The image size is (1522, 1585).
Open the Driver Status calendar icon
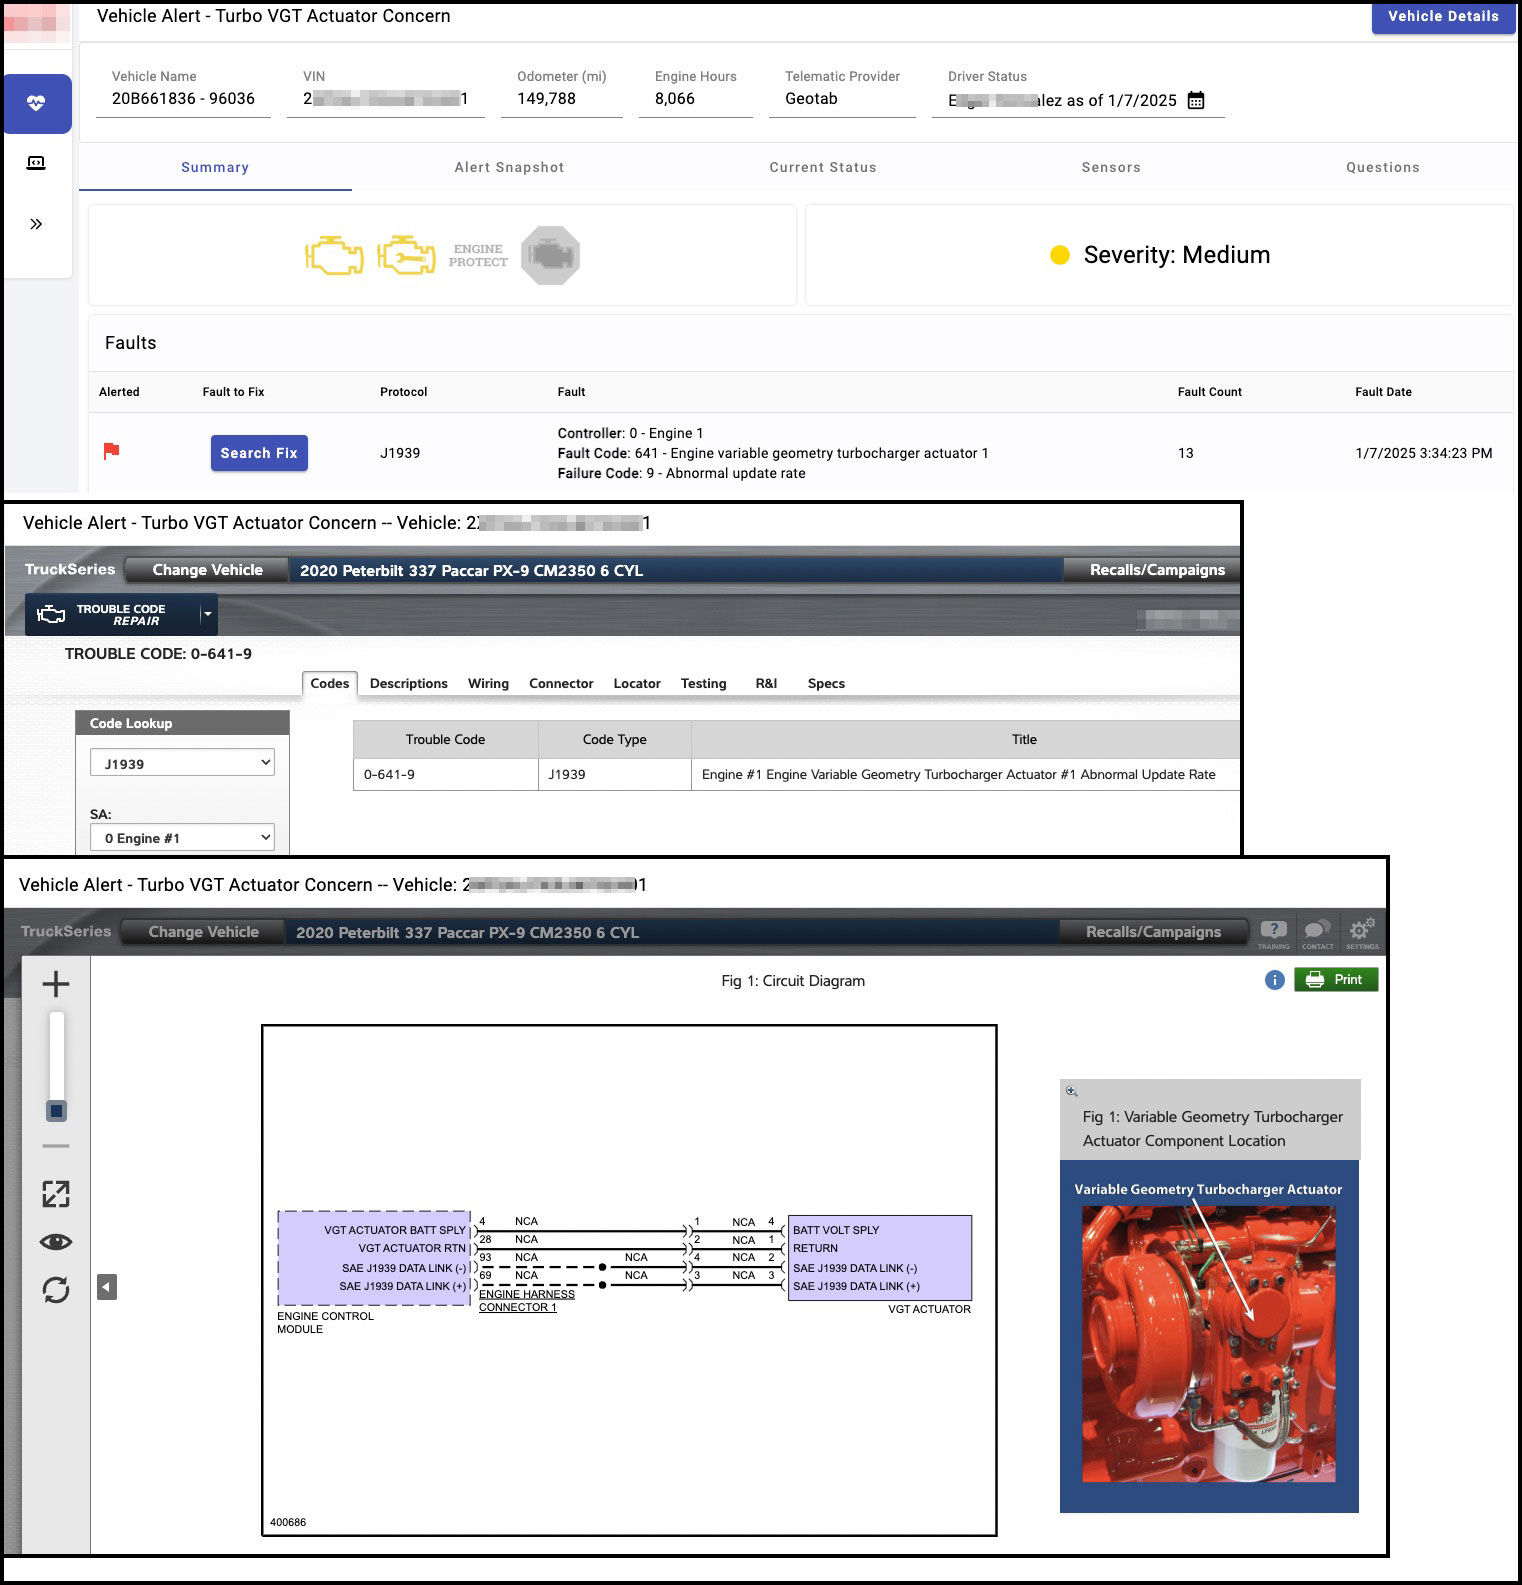[1196, 100]
